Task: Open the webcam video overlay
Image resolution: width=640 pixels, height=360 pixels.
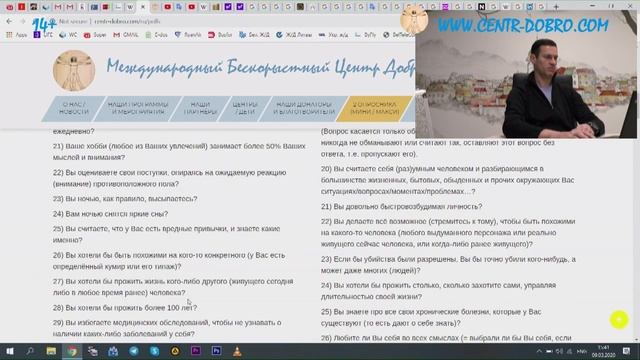Action: click(526, 74)
